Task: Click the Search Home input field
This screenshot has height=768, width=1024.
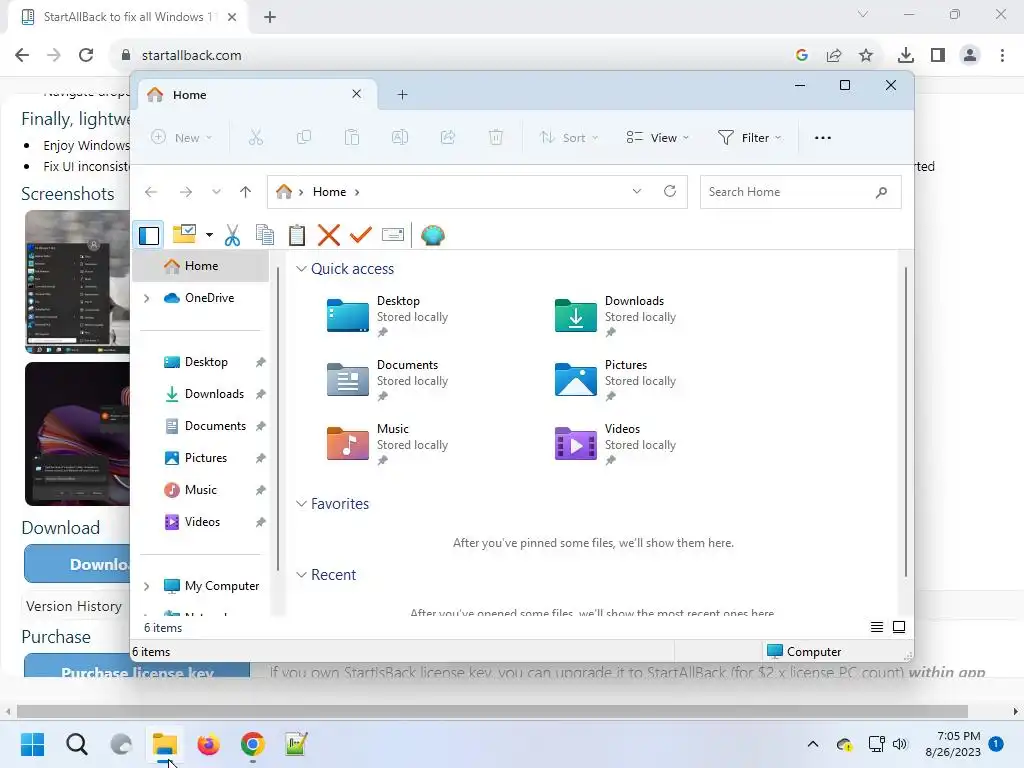Action: point(800,192)
